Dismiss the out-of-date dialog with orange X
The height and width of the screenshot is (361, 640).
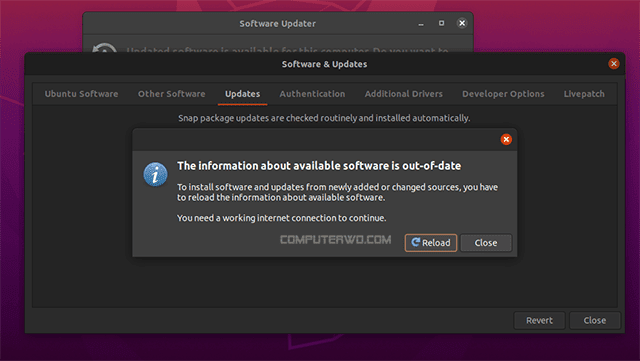coord(506,140)
